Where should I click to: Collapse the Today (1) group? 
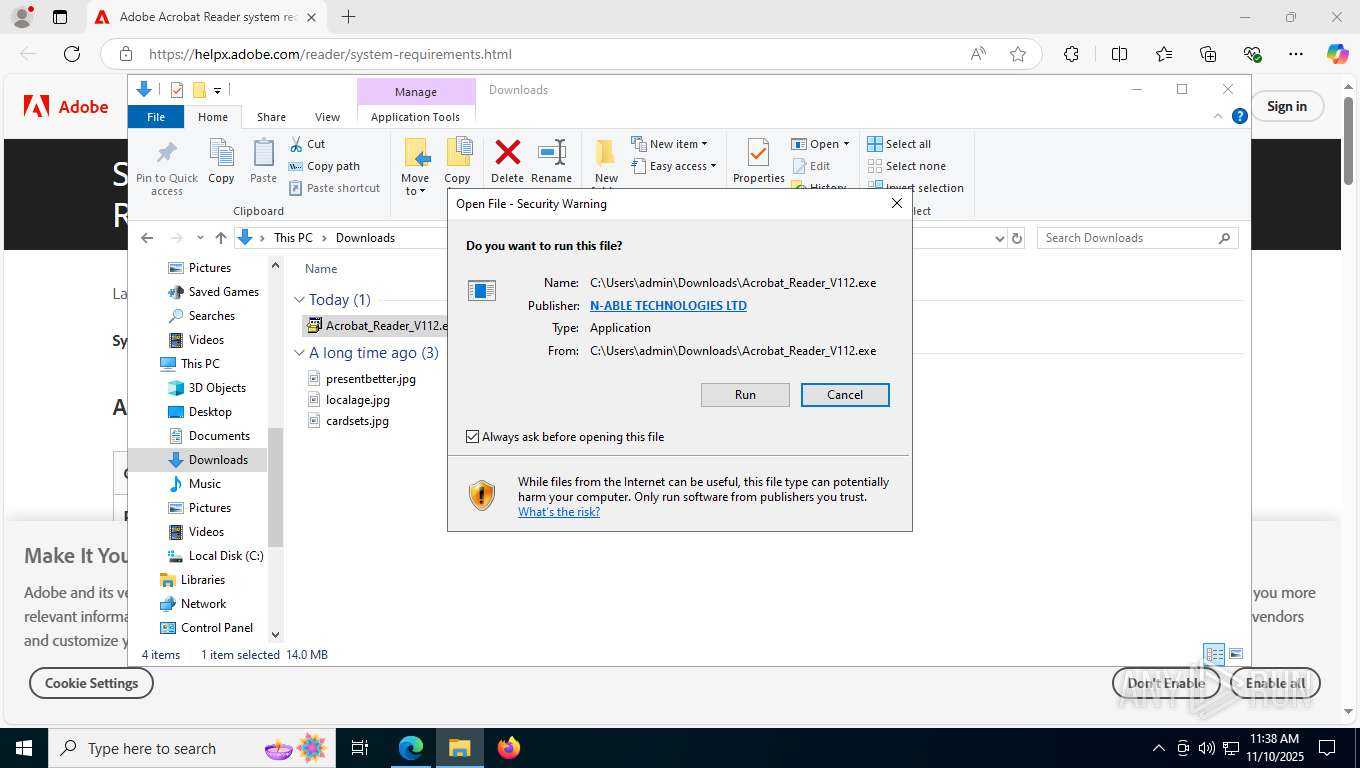click(299, 299)
